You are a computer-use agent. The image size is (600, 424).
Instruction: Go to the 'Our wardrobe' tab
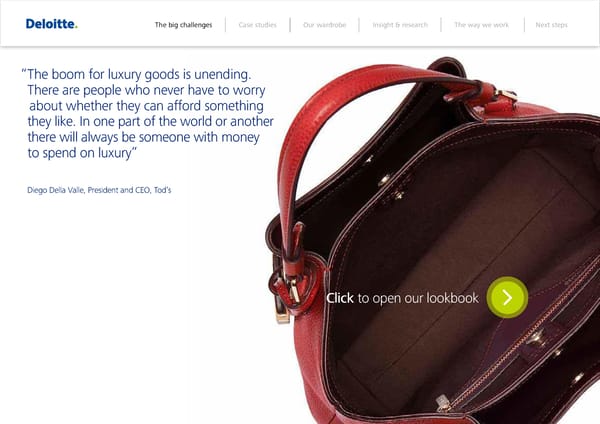(324, 25)
